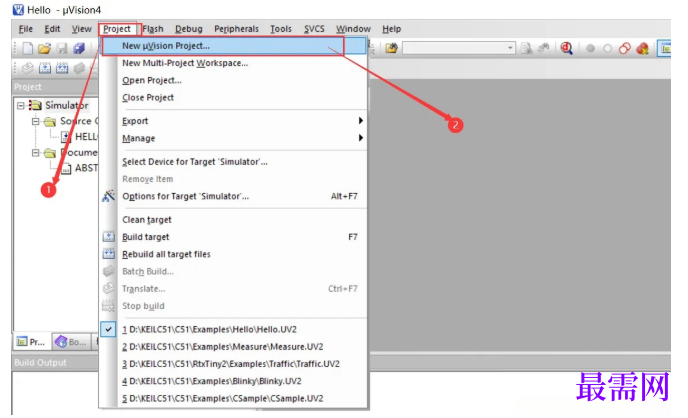Open the Peripherals menu
The width and height of the screenshot is (688, 418).
click(x=236, y=29)
